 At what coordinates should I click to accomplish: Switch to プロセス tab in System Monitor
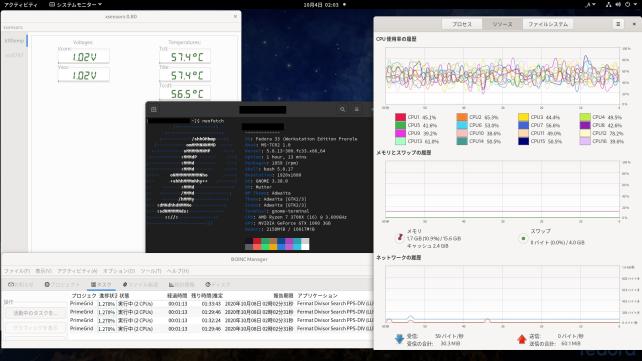click(462, 24)
